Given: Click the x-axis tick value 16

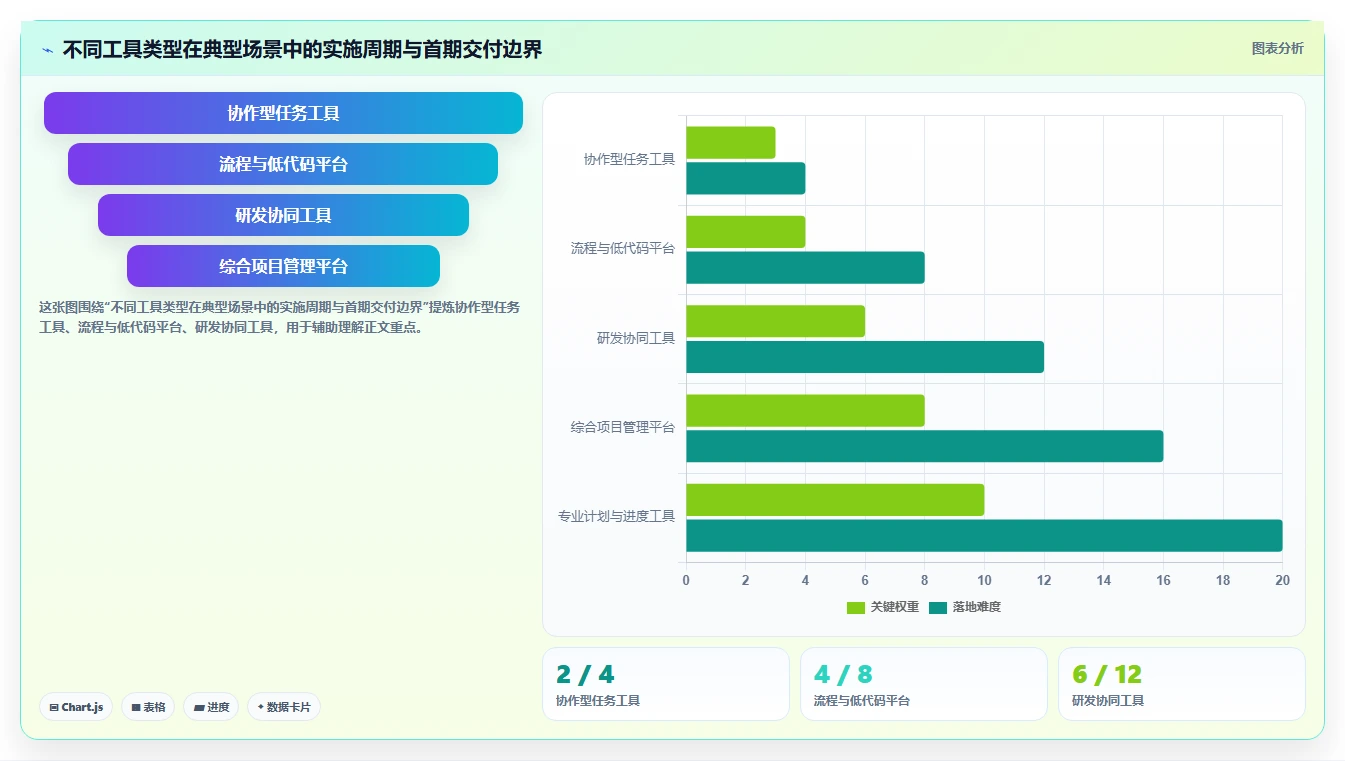Looking at the screenshot, I should [x=1163, y=580].
